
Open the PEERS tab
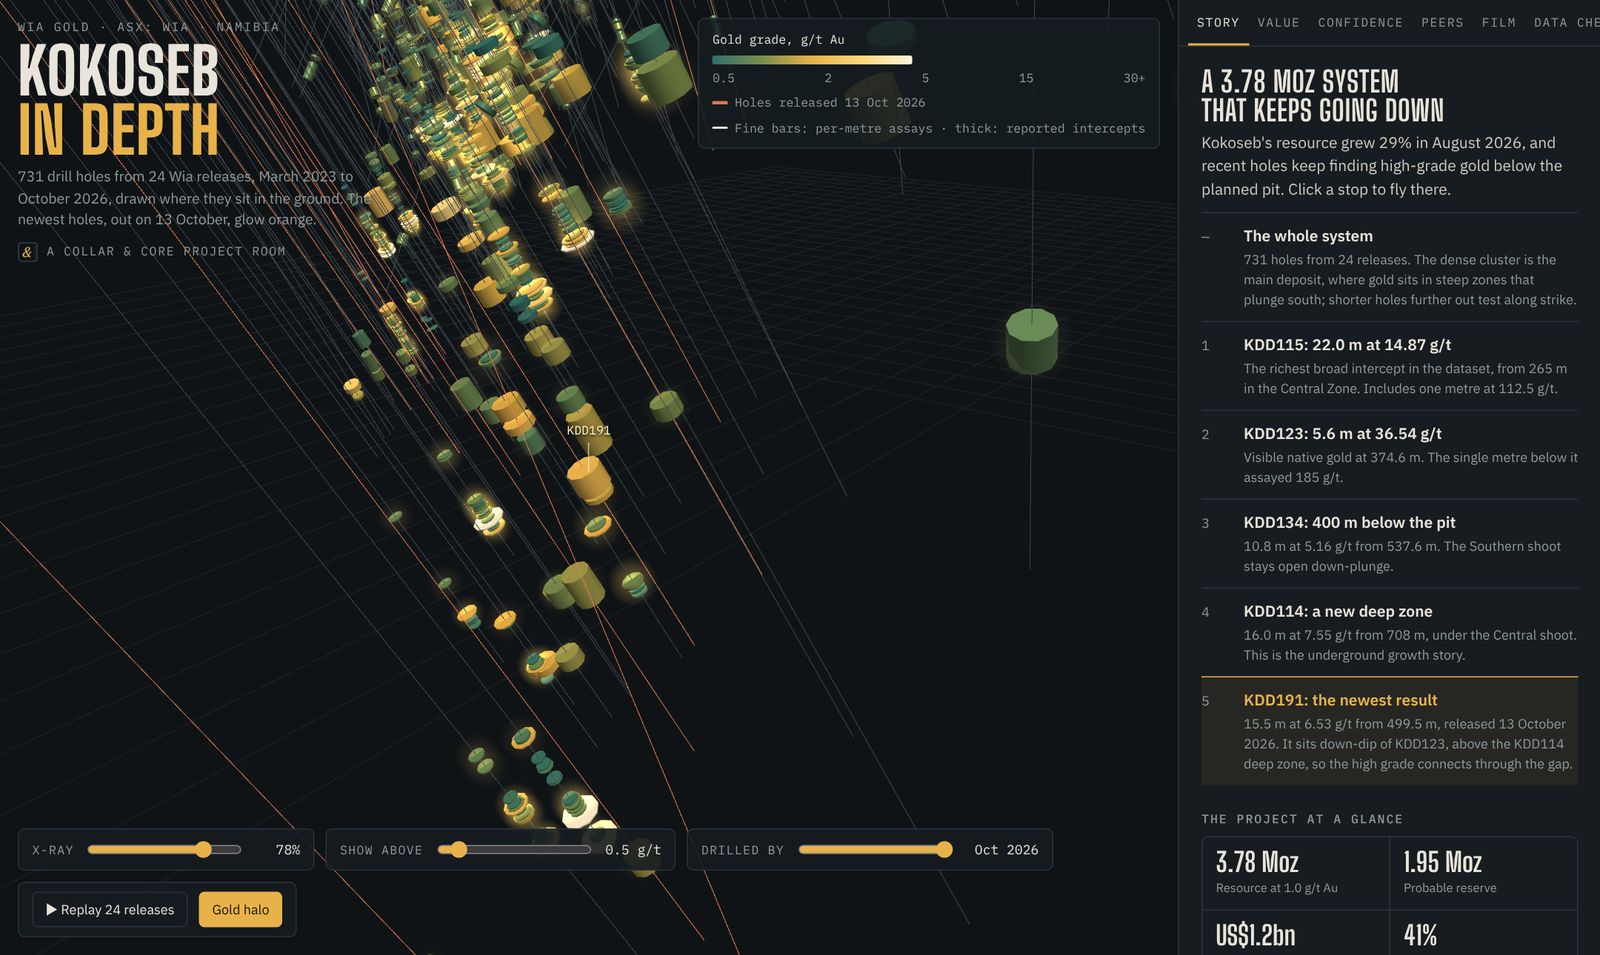click(1442, 23)
